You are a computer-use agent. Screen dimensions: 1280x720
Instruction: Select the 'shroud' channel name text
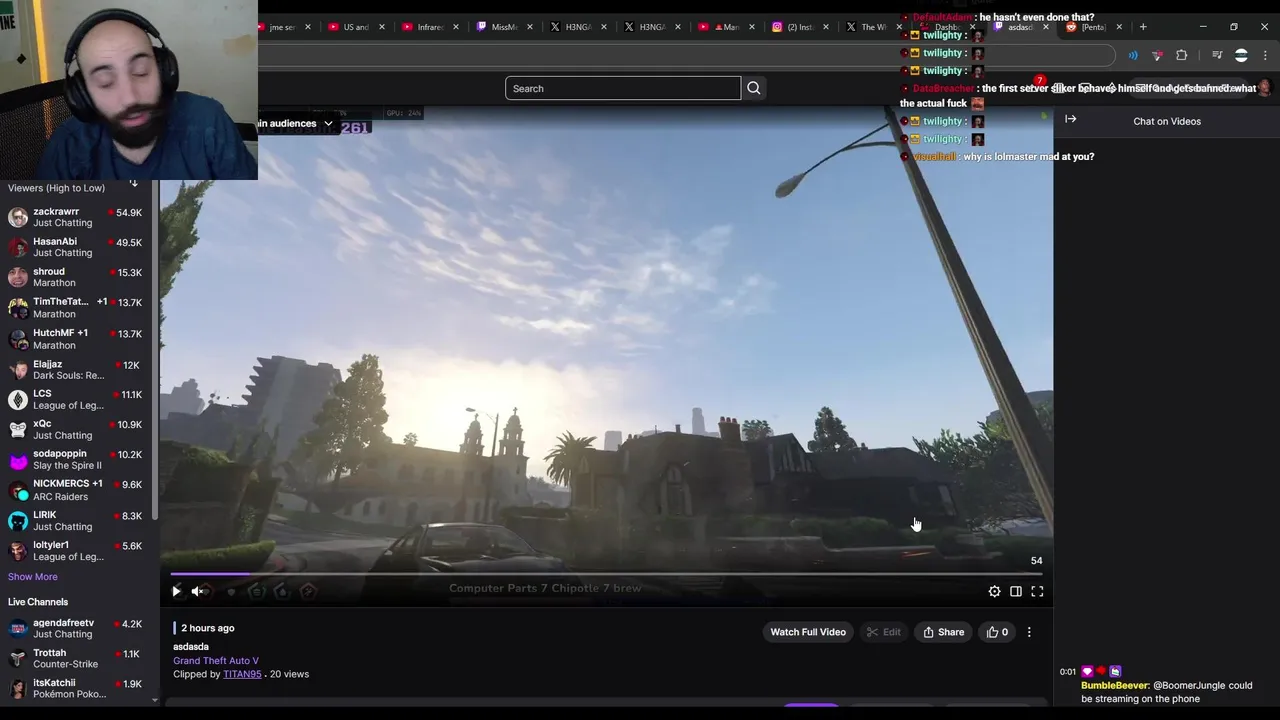[x=49, y=272]
